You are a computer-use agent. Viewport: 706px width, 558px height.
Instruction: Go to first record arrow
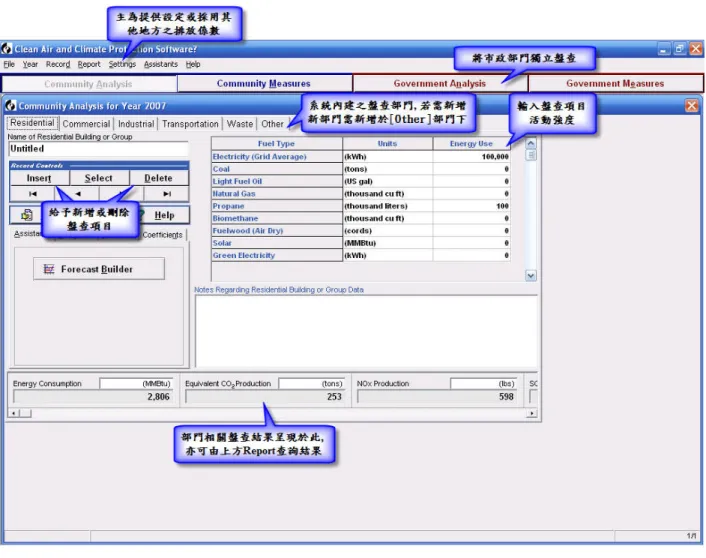click(x=32, y=194)
